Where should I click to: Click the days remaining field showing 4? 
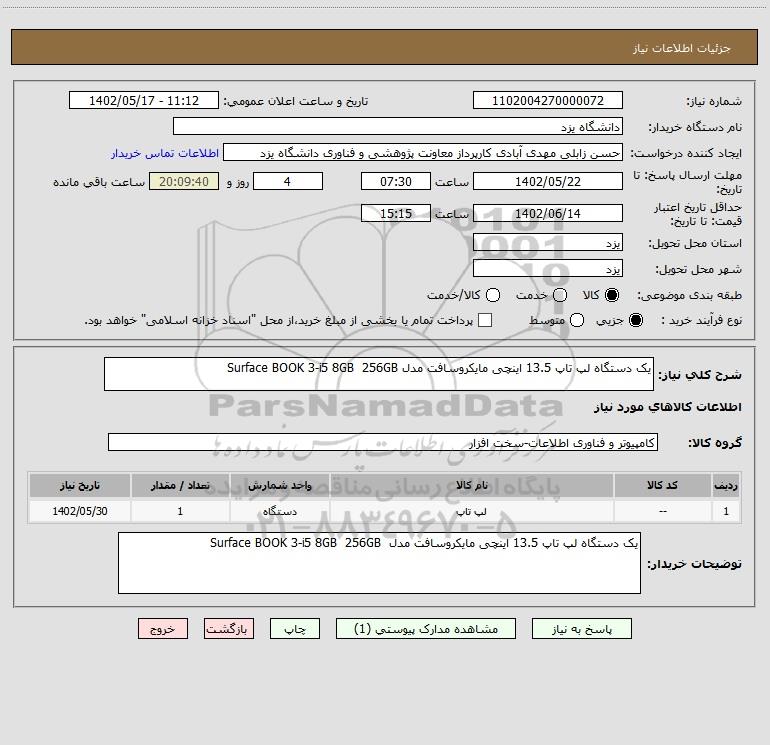click(288, 181)
